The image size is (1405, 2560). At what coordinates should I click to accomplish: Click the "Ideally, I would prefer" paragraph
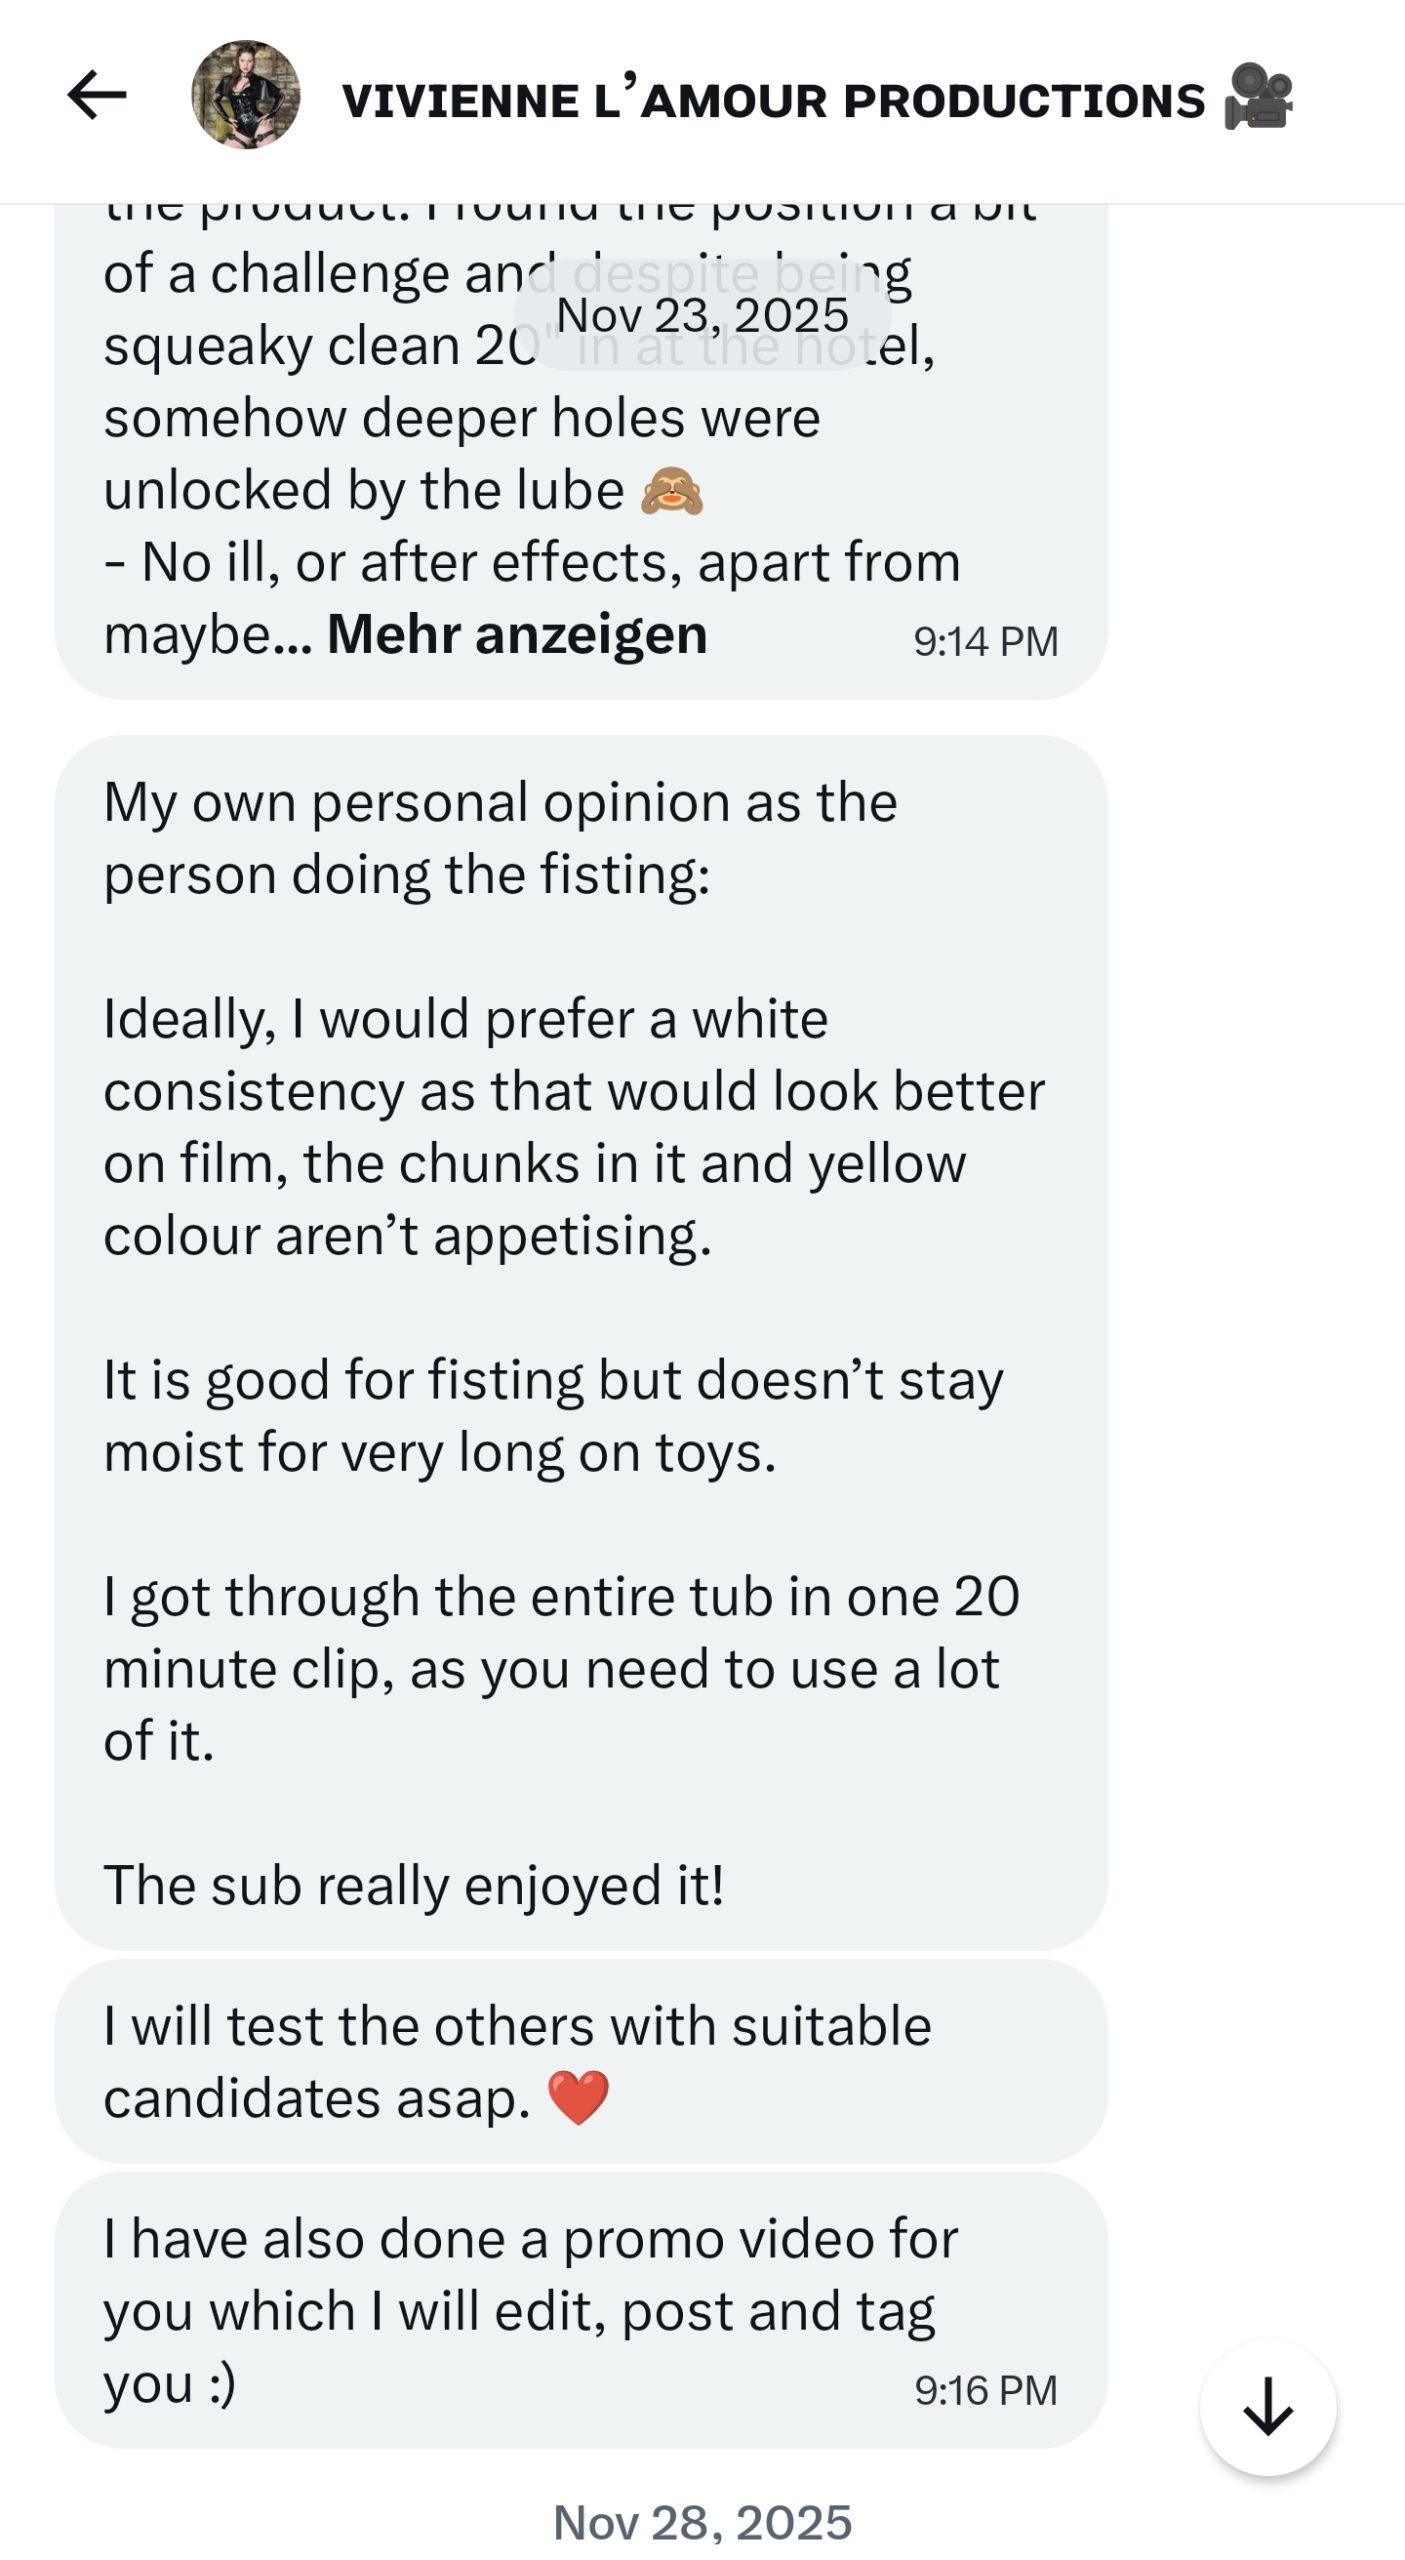pyautogui.click(x=573, y=1127)
